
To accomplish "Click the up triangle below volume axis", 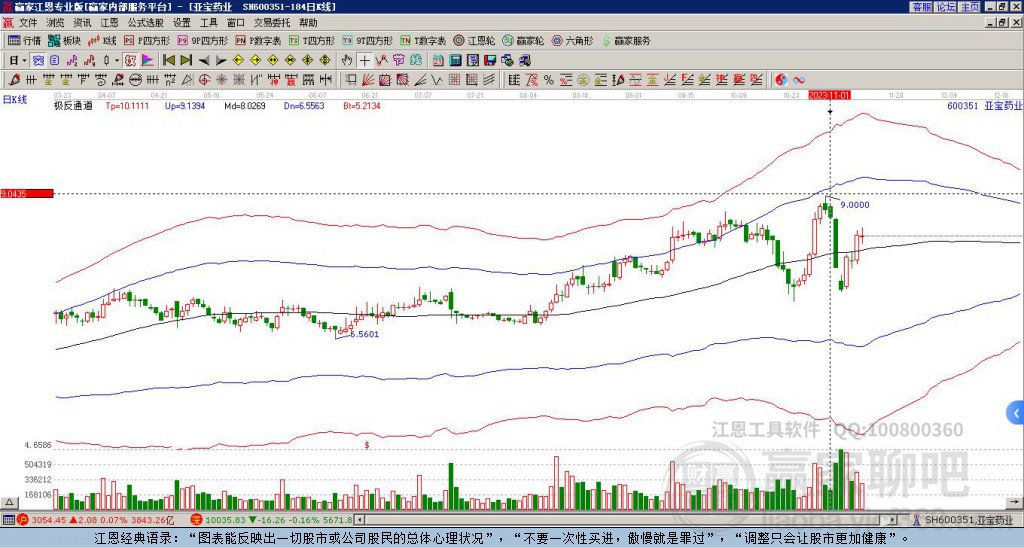I will [8, 503].
